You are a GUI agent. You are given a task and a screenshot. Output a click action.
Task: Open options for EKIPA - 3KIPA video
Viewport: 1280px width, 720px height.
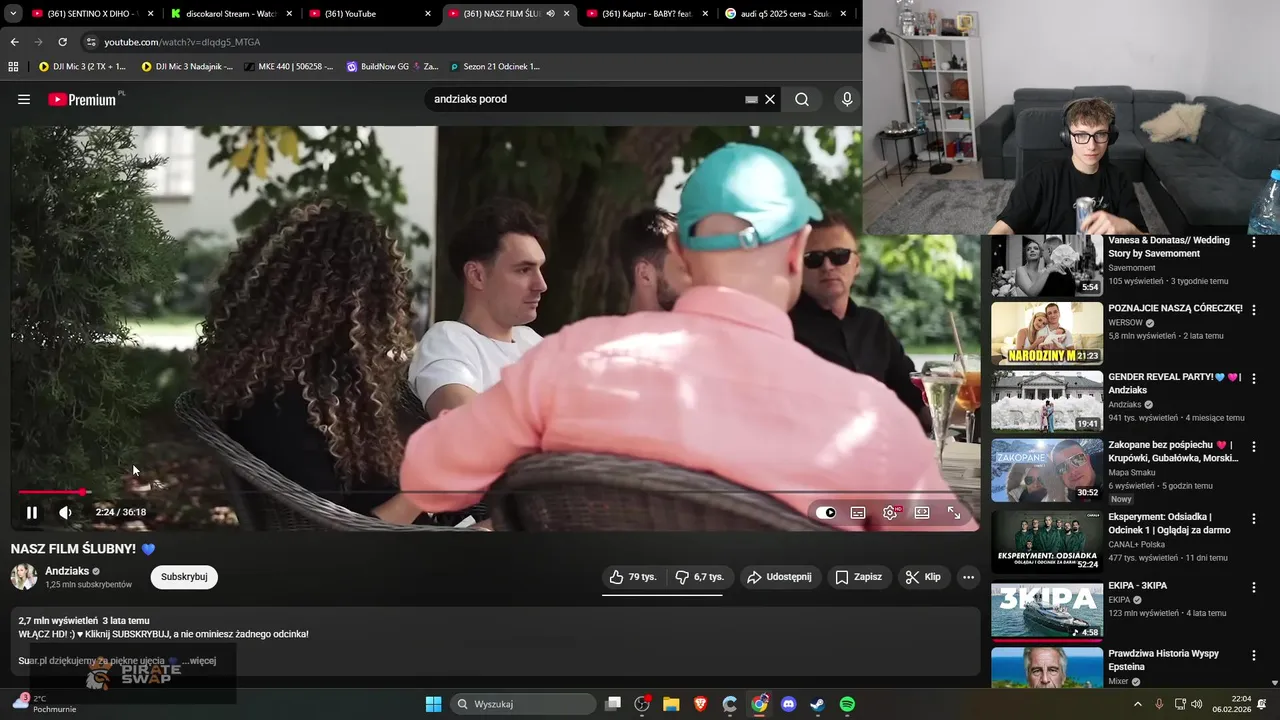[1253, 587]
